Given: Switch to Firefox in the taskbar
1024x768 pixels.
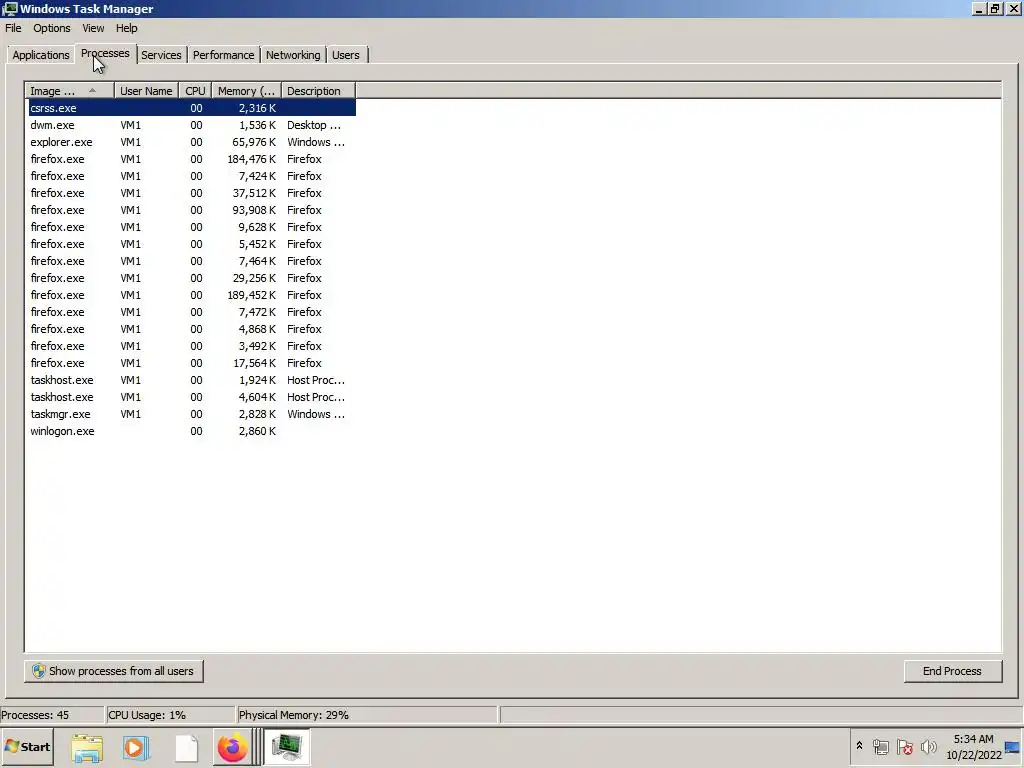Looking at the screenshot, I should pos(232,748).
